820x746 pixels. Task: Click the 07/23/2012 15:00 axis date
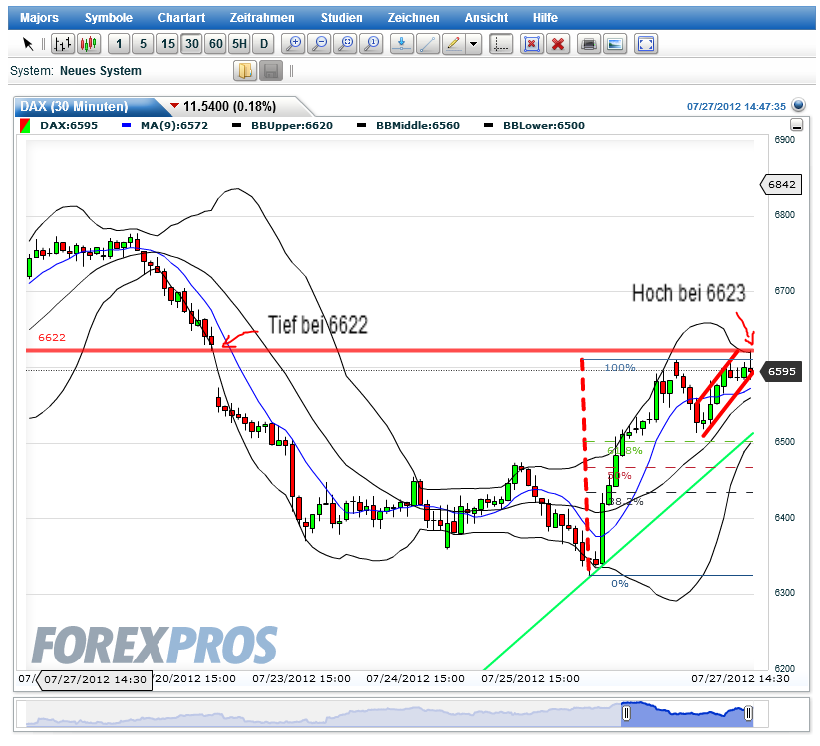pyautogui.click(x=301, y=679)
